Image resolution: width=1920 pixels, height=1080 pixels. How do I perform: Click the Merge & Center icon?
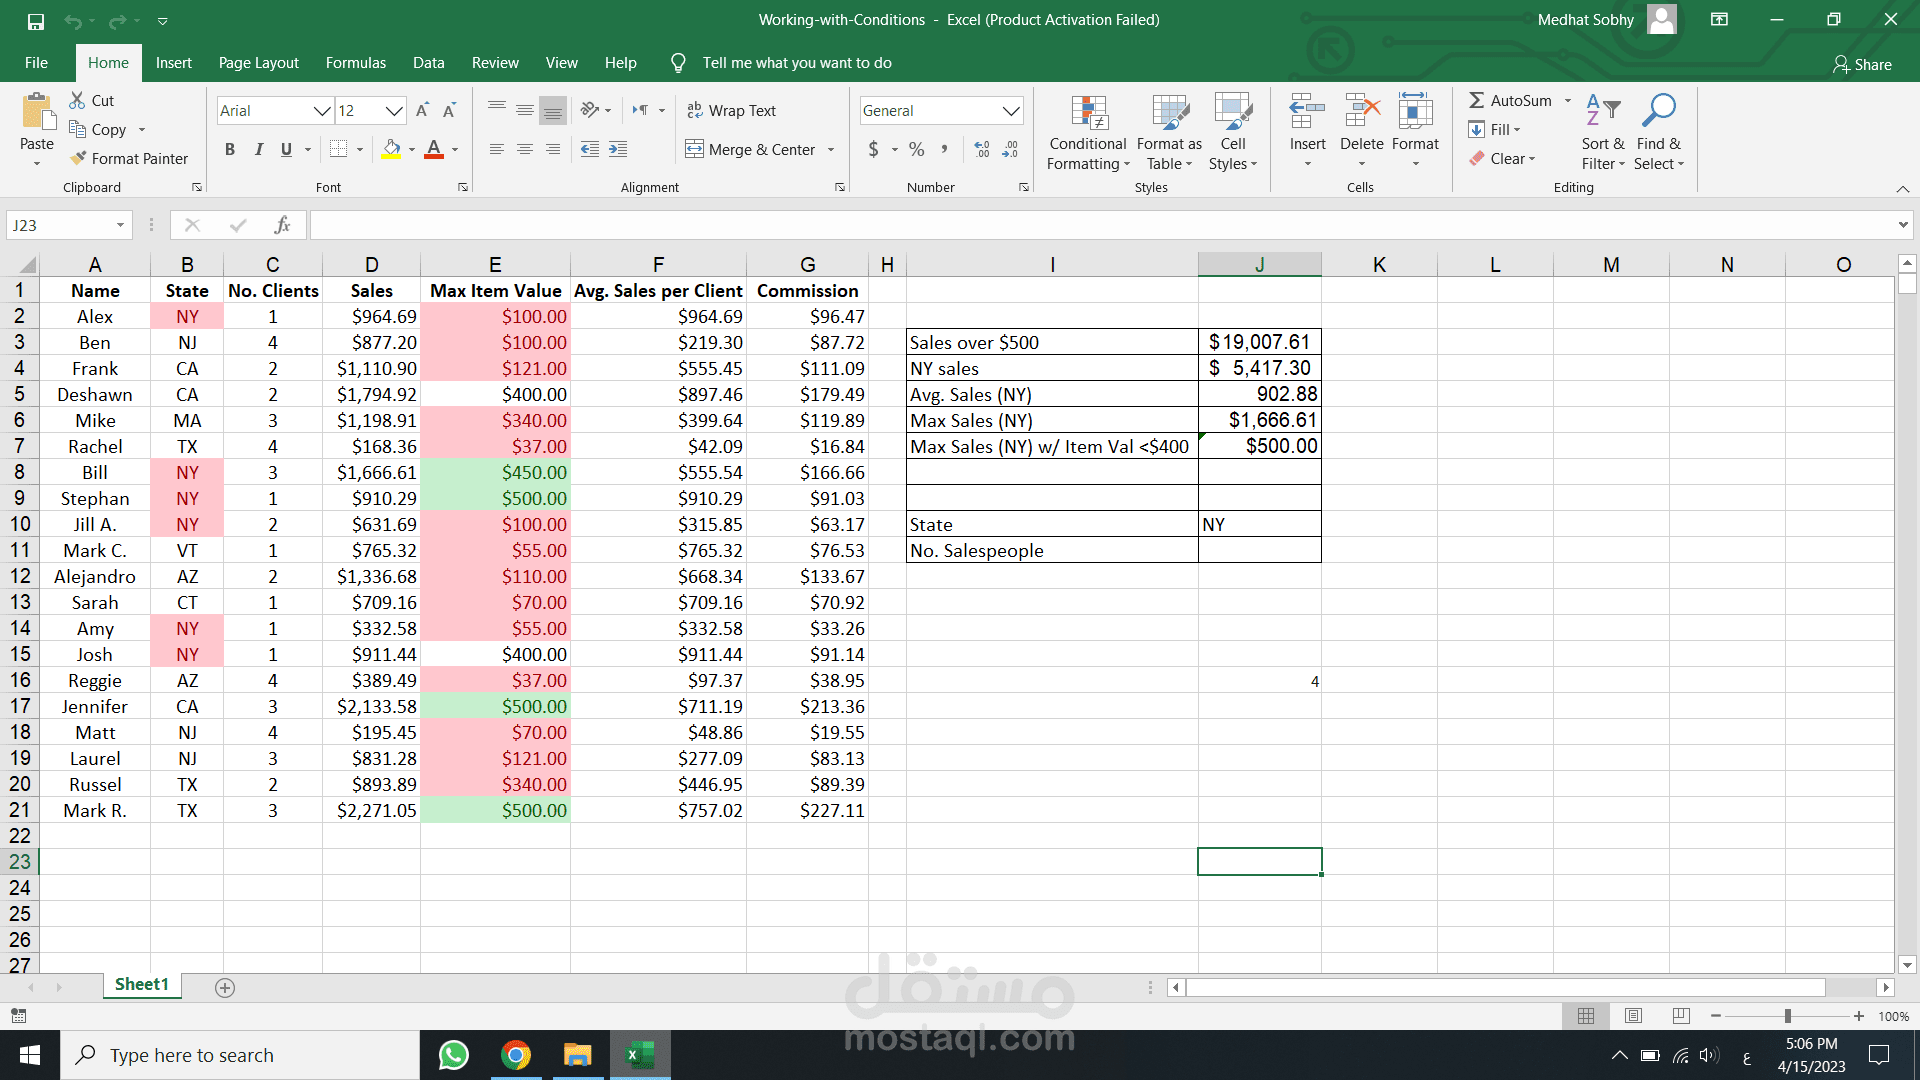[x=694, y=149]
